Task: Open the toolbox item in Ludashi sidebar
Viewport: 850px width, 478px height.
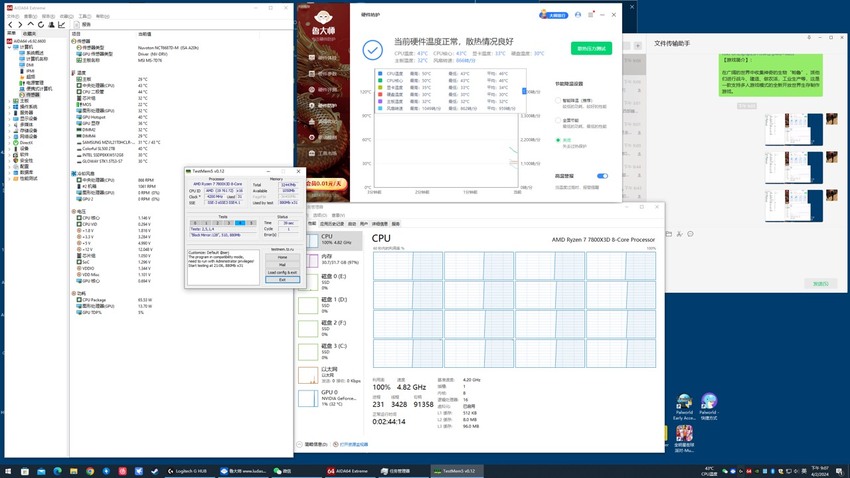Action: pyautogui.click(x=324, y=153)
